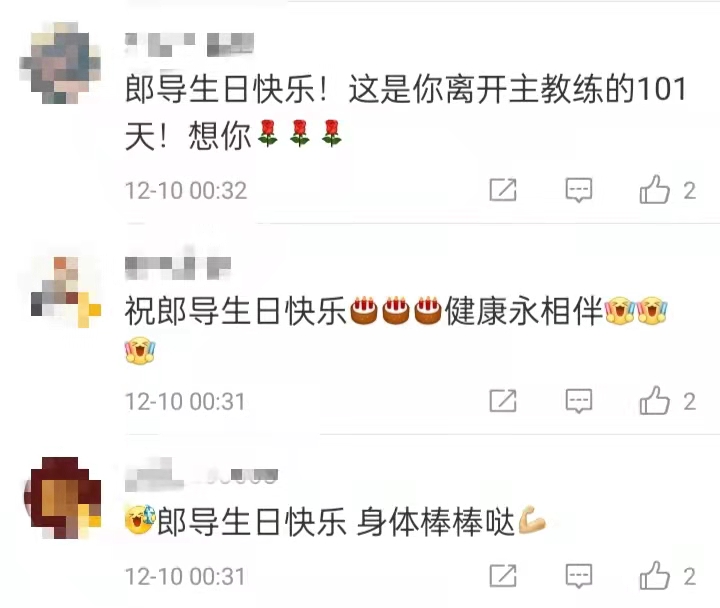Share the 健康永相伴 comment
The width and height of the screenshot is (720, 608).
click(x=503, y=400)
